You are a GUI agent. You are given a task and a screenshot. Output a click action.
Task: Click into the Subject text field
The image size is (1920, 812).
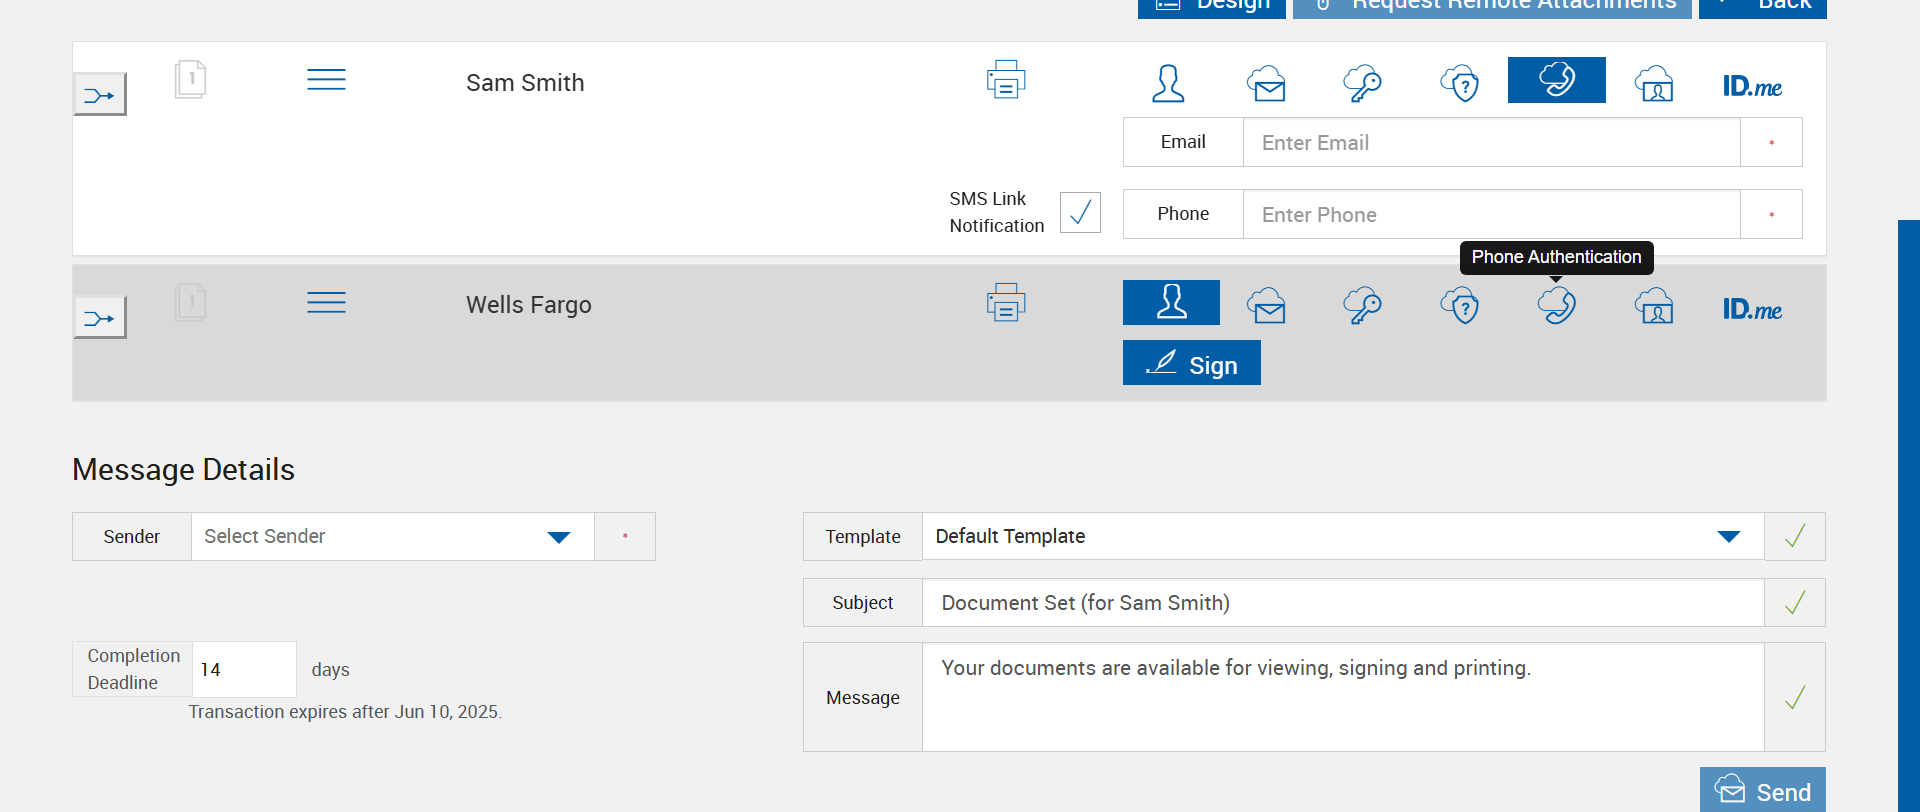coord(1342,603)
